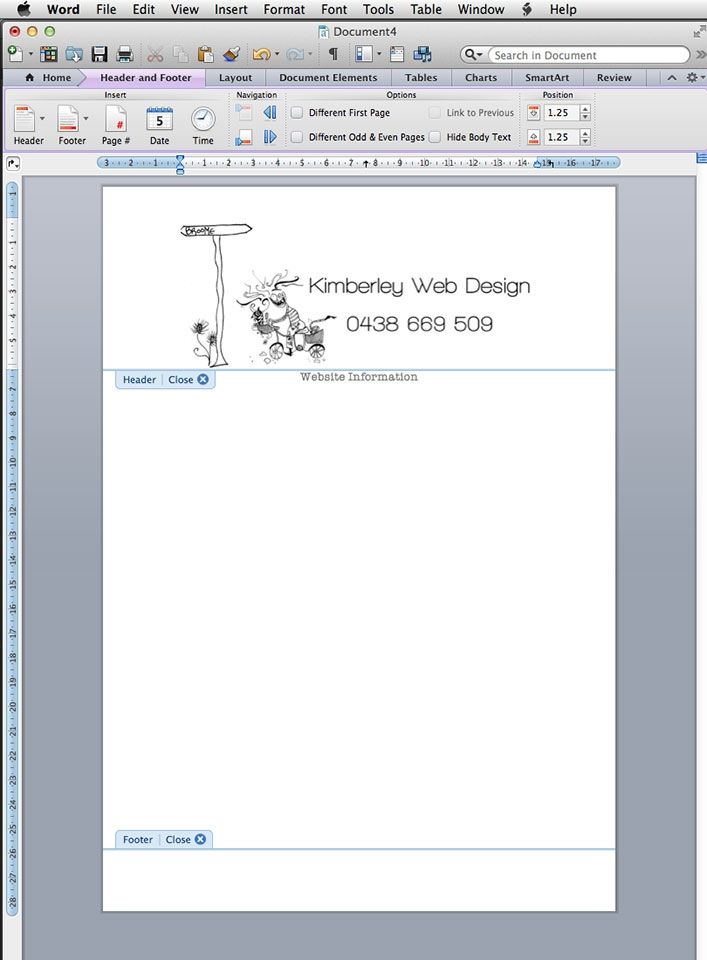Open the New Document dropdown arrow
The width and height of the screenshot is (707, 960).
[x=31, y=54]
